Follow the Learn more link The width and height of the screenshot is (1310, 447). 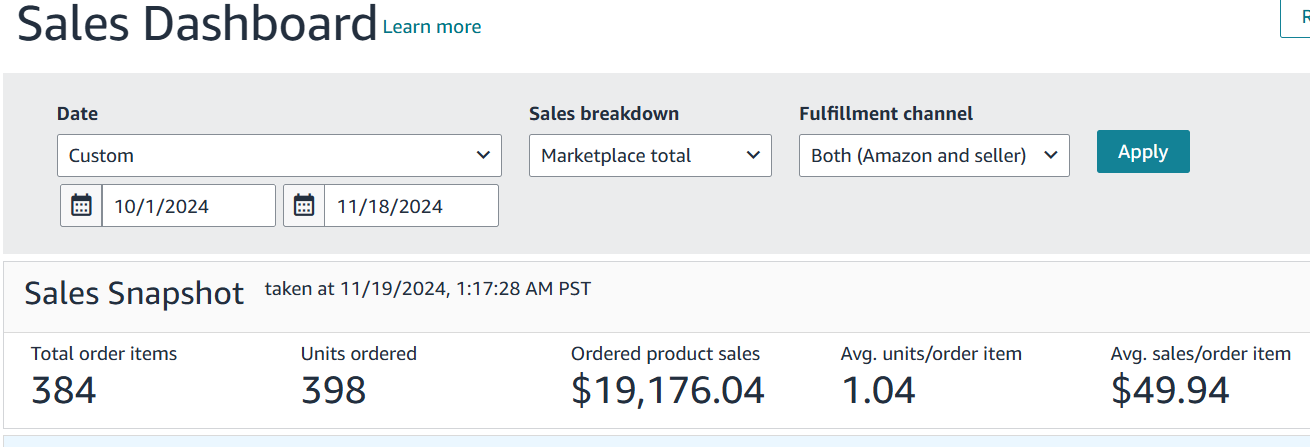[x=432, y=27]
